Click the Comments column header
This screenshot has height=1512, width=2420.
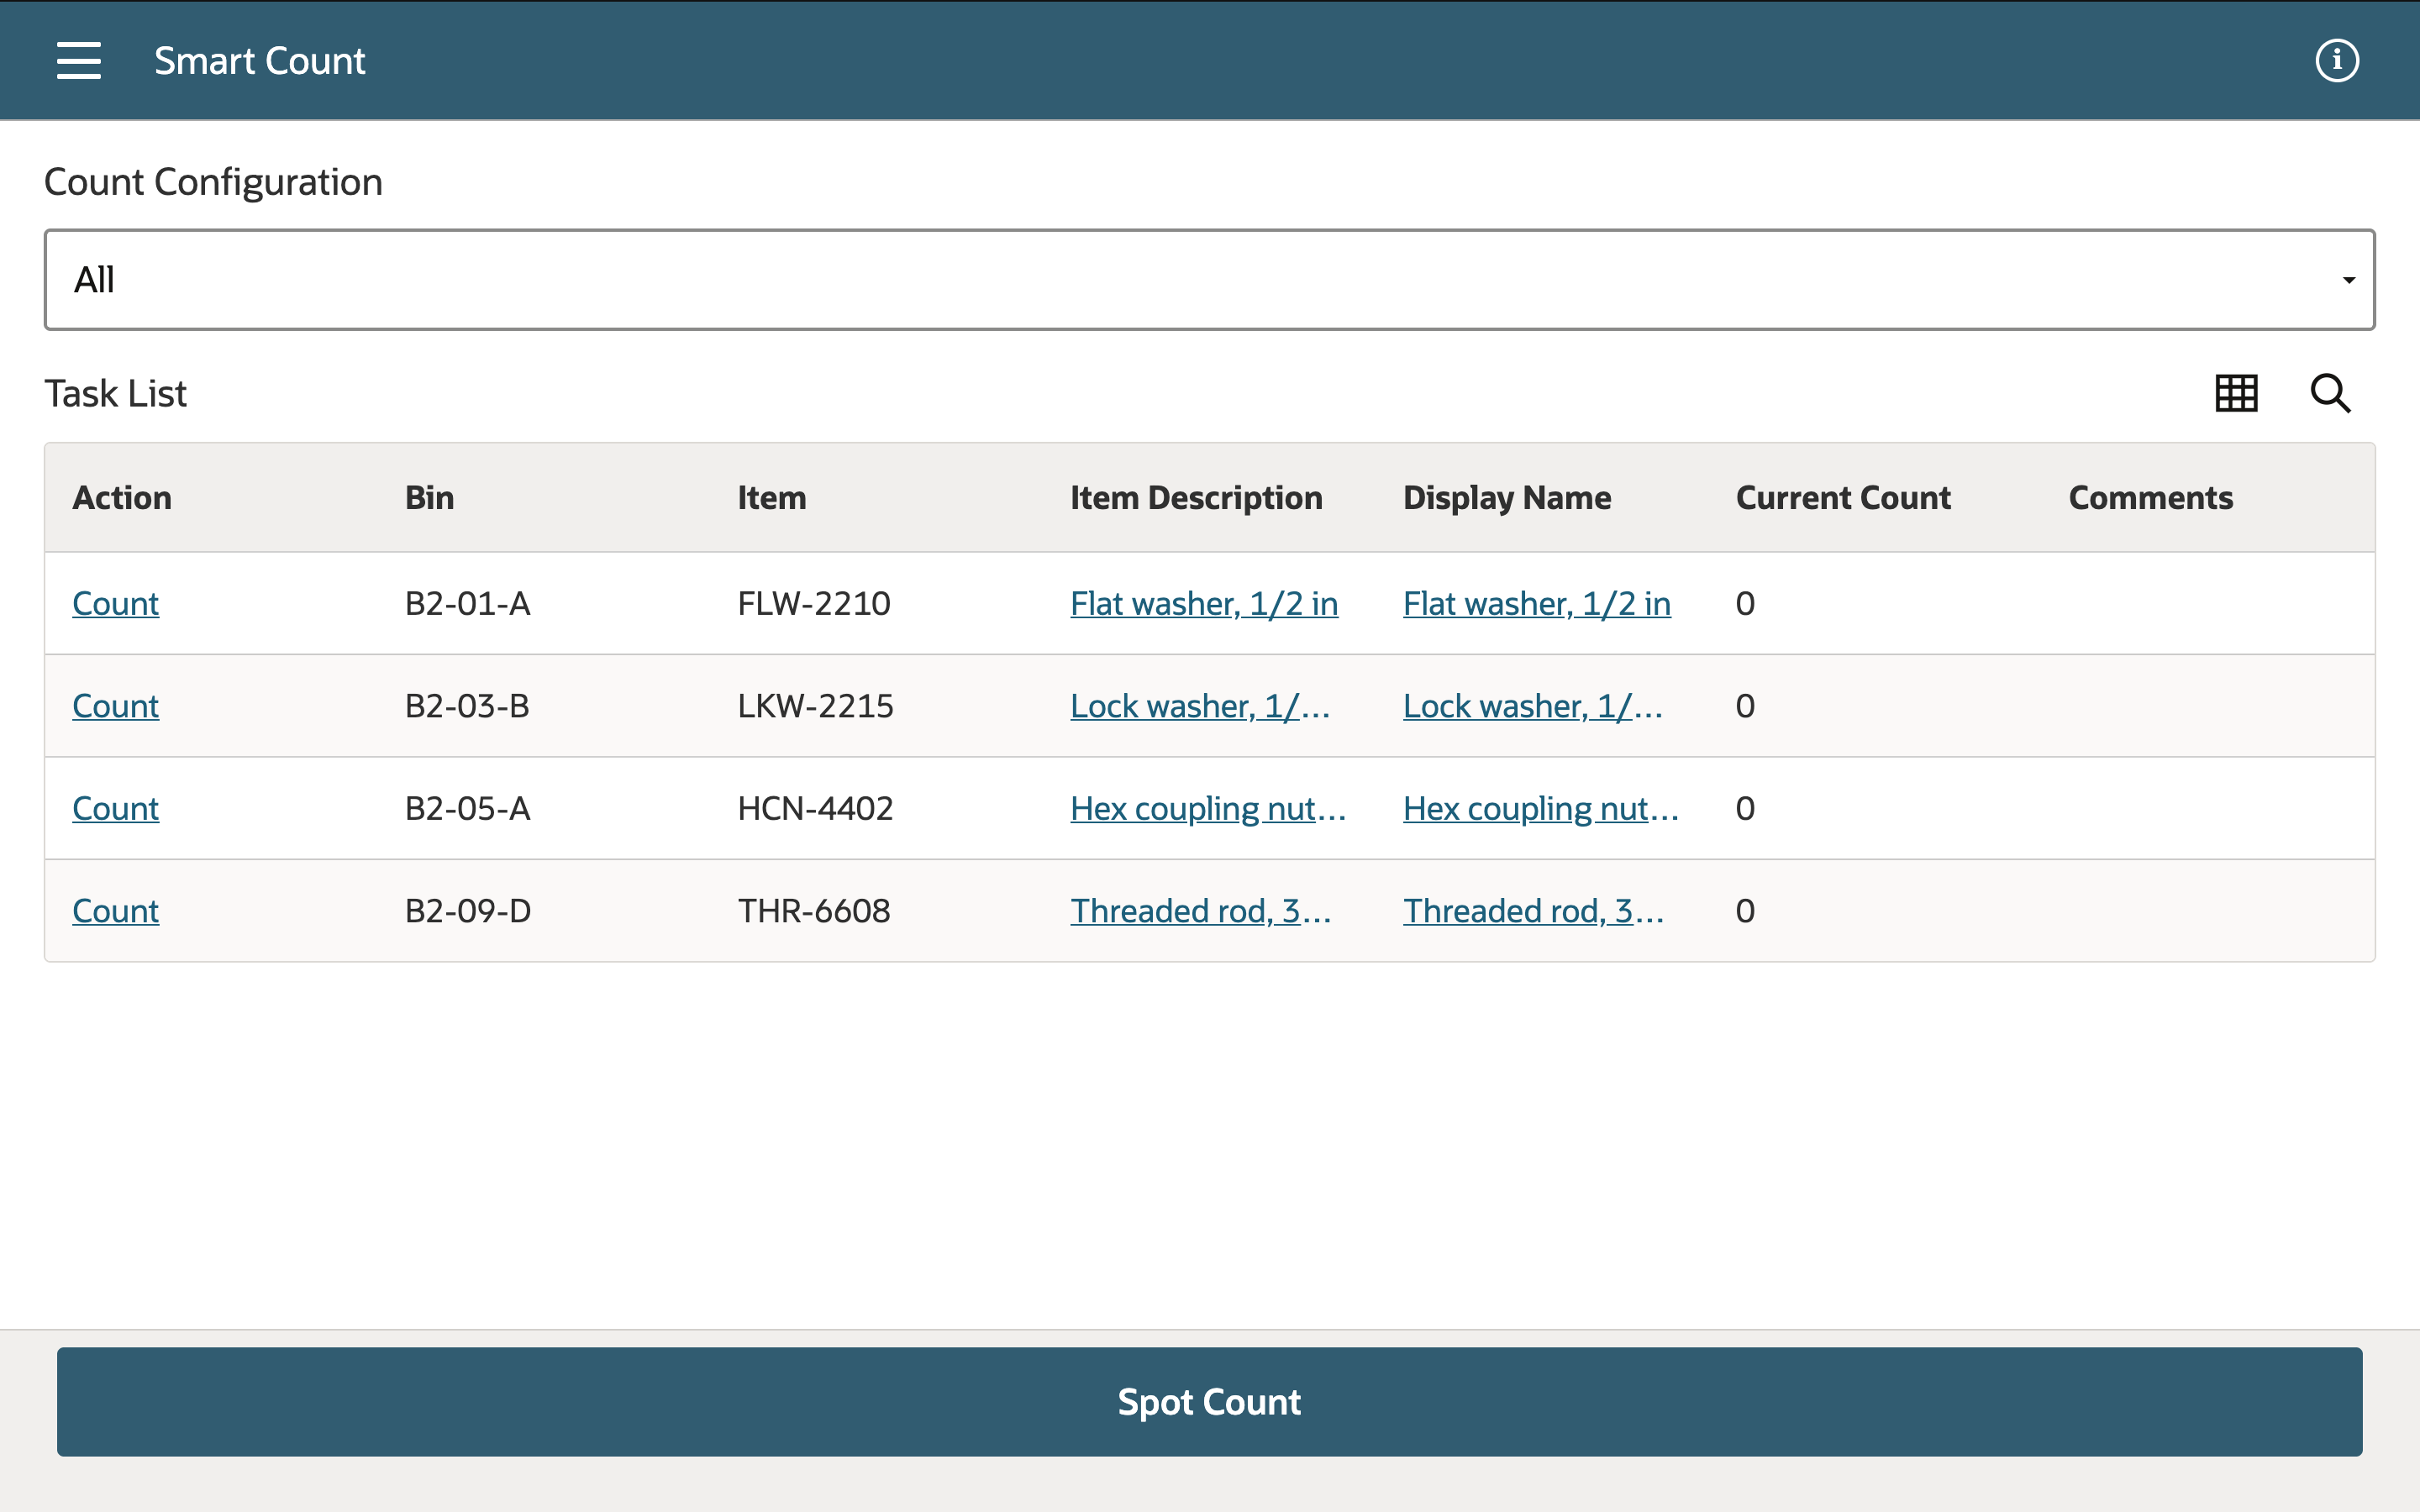(2150, 497)
